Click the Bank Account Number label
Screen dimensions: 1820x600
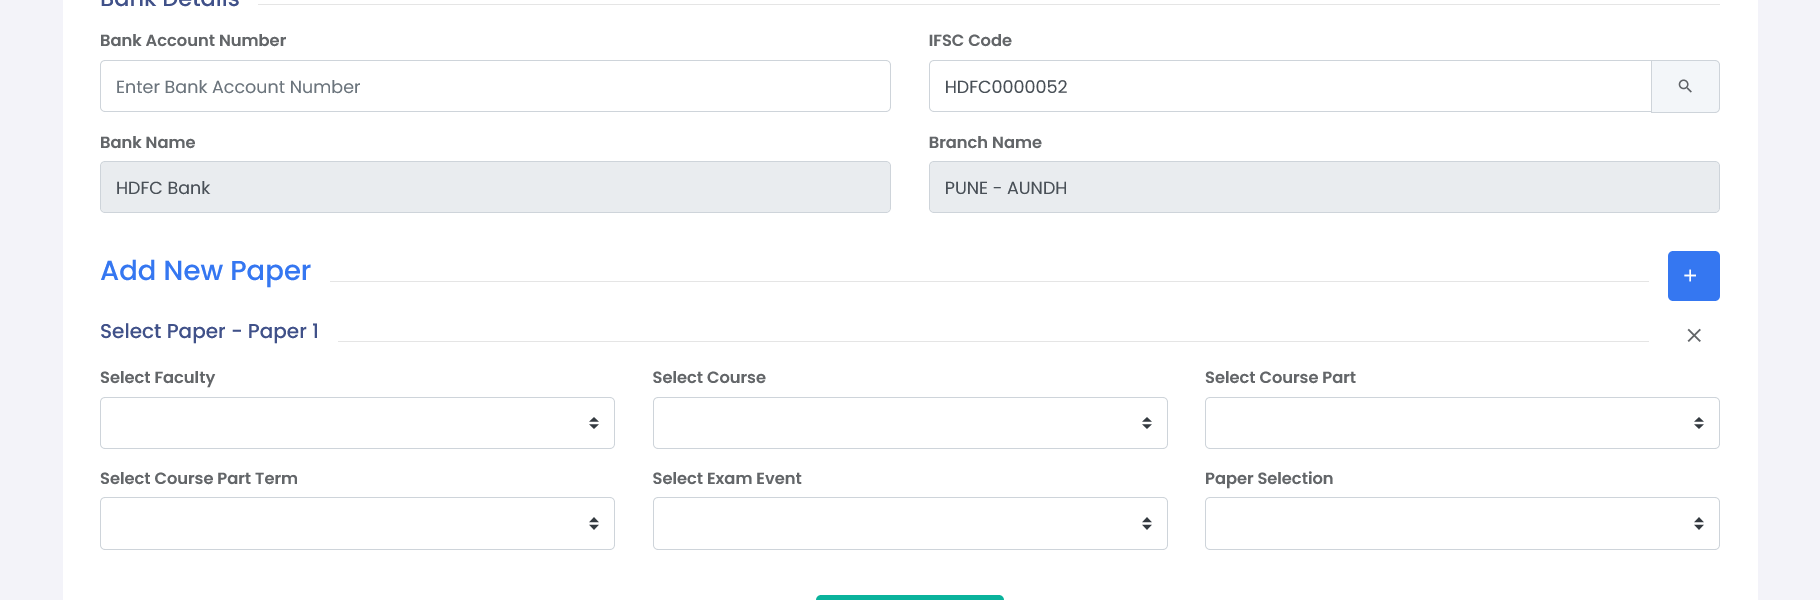pyautogui.click(x=193, y=40)
